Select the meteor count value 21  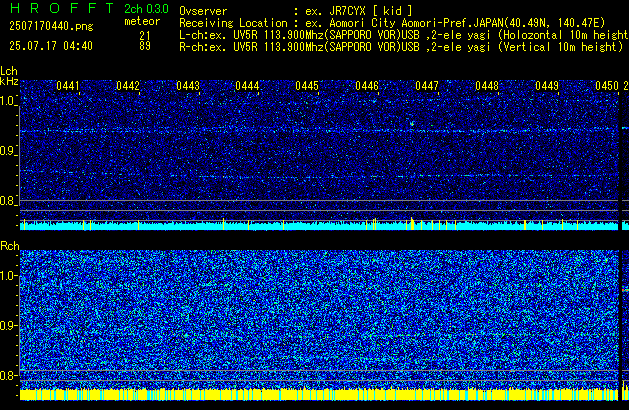145,36
